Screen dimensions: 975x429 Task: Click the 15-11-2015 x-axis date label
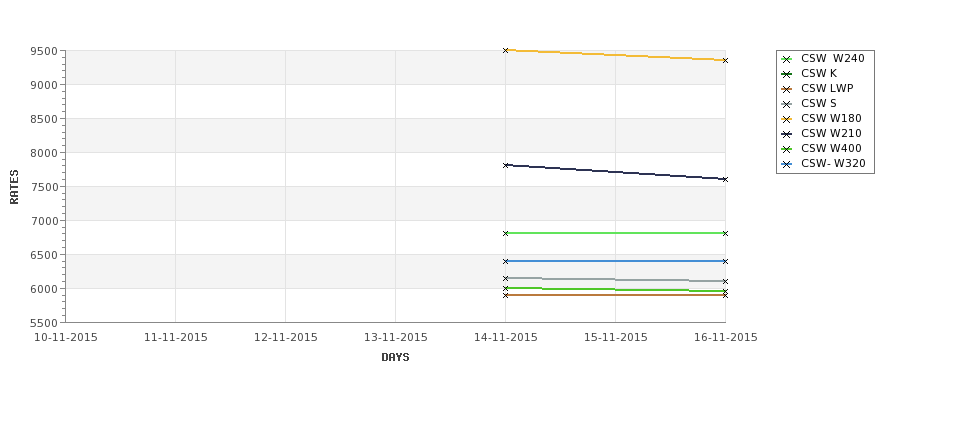pyautogui.click(x=616, y=337)
